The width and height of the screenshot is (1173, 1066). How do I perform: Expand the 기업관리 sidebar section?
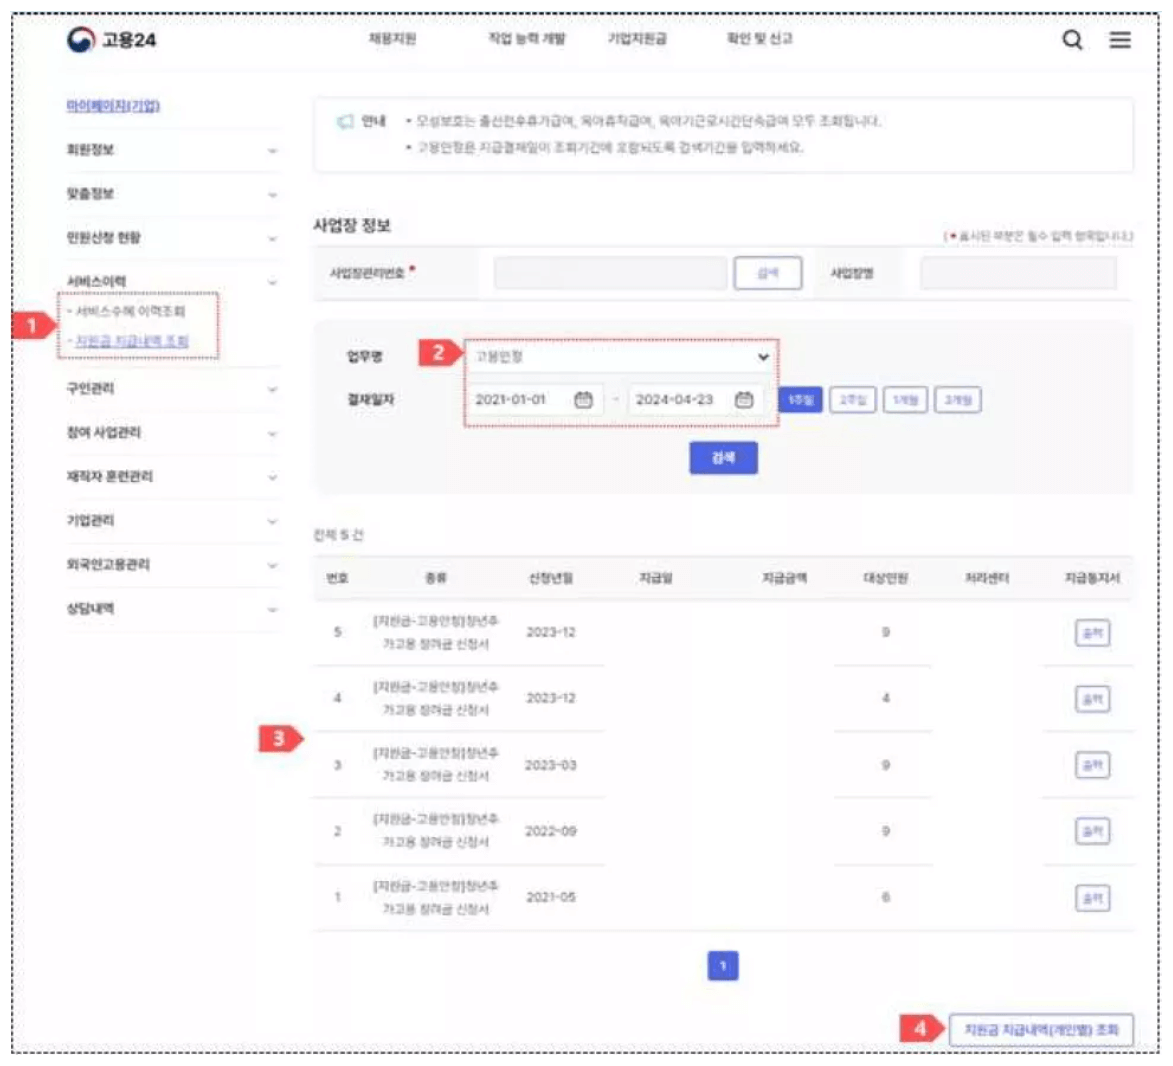[172, 521]
